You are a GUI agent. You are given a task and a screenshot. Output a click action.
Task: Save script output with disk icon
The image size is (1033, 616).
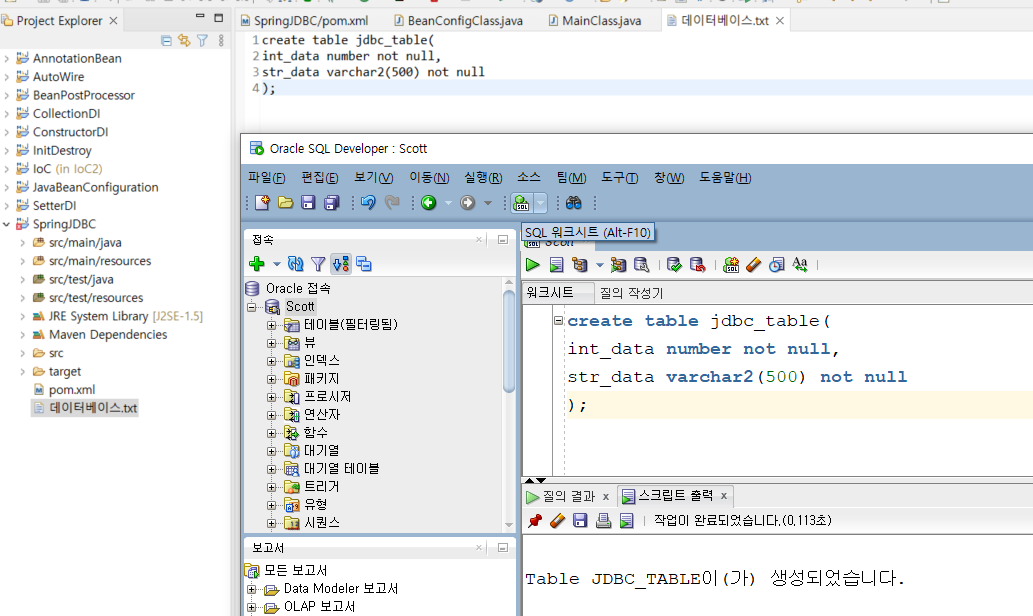tap(580, 520)
